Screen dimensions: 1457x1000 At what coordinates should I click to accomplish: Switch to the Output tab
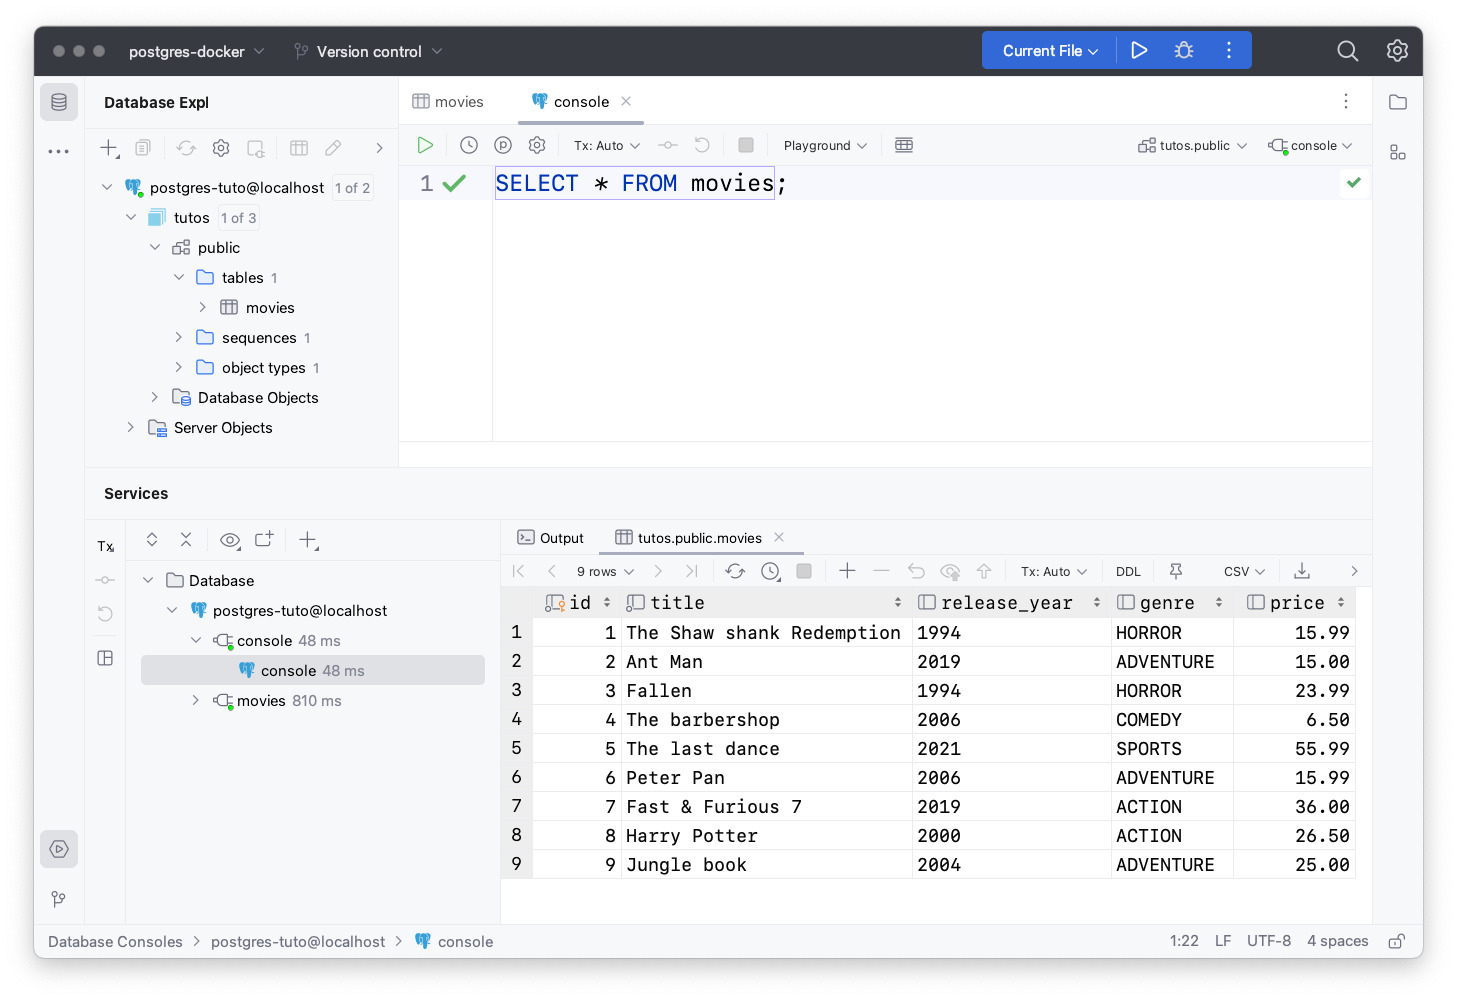click(551, 538)
